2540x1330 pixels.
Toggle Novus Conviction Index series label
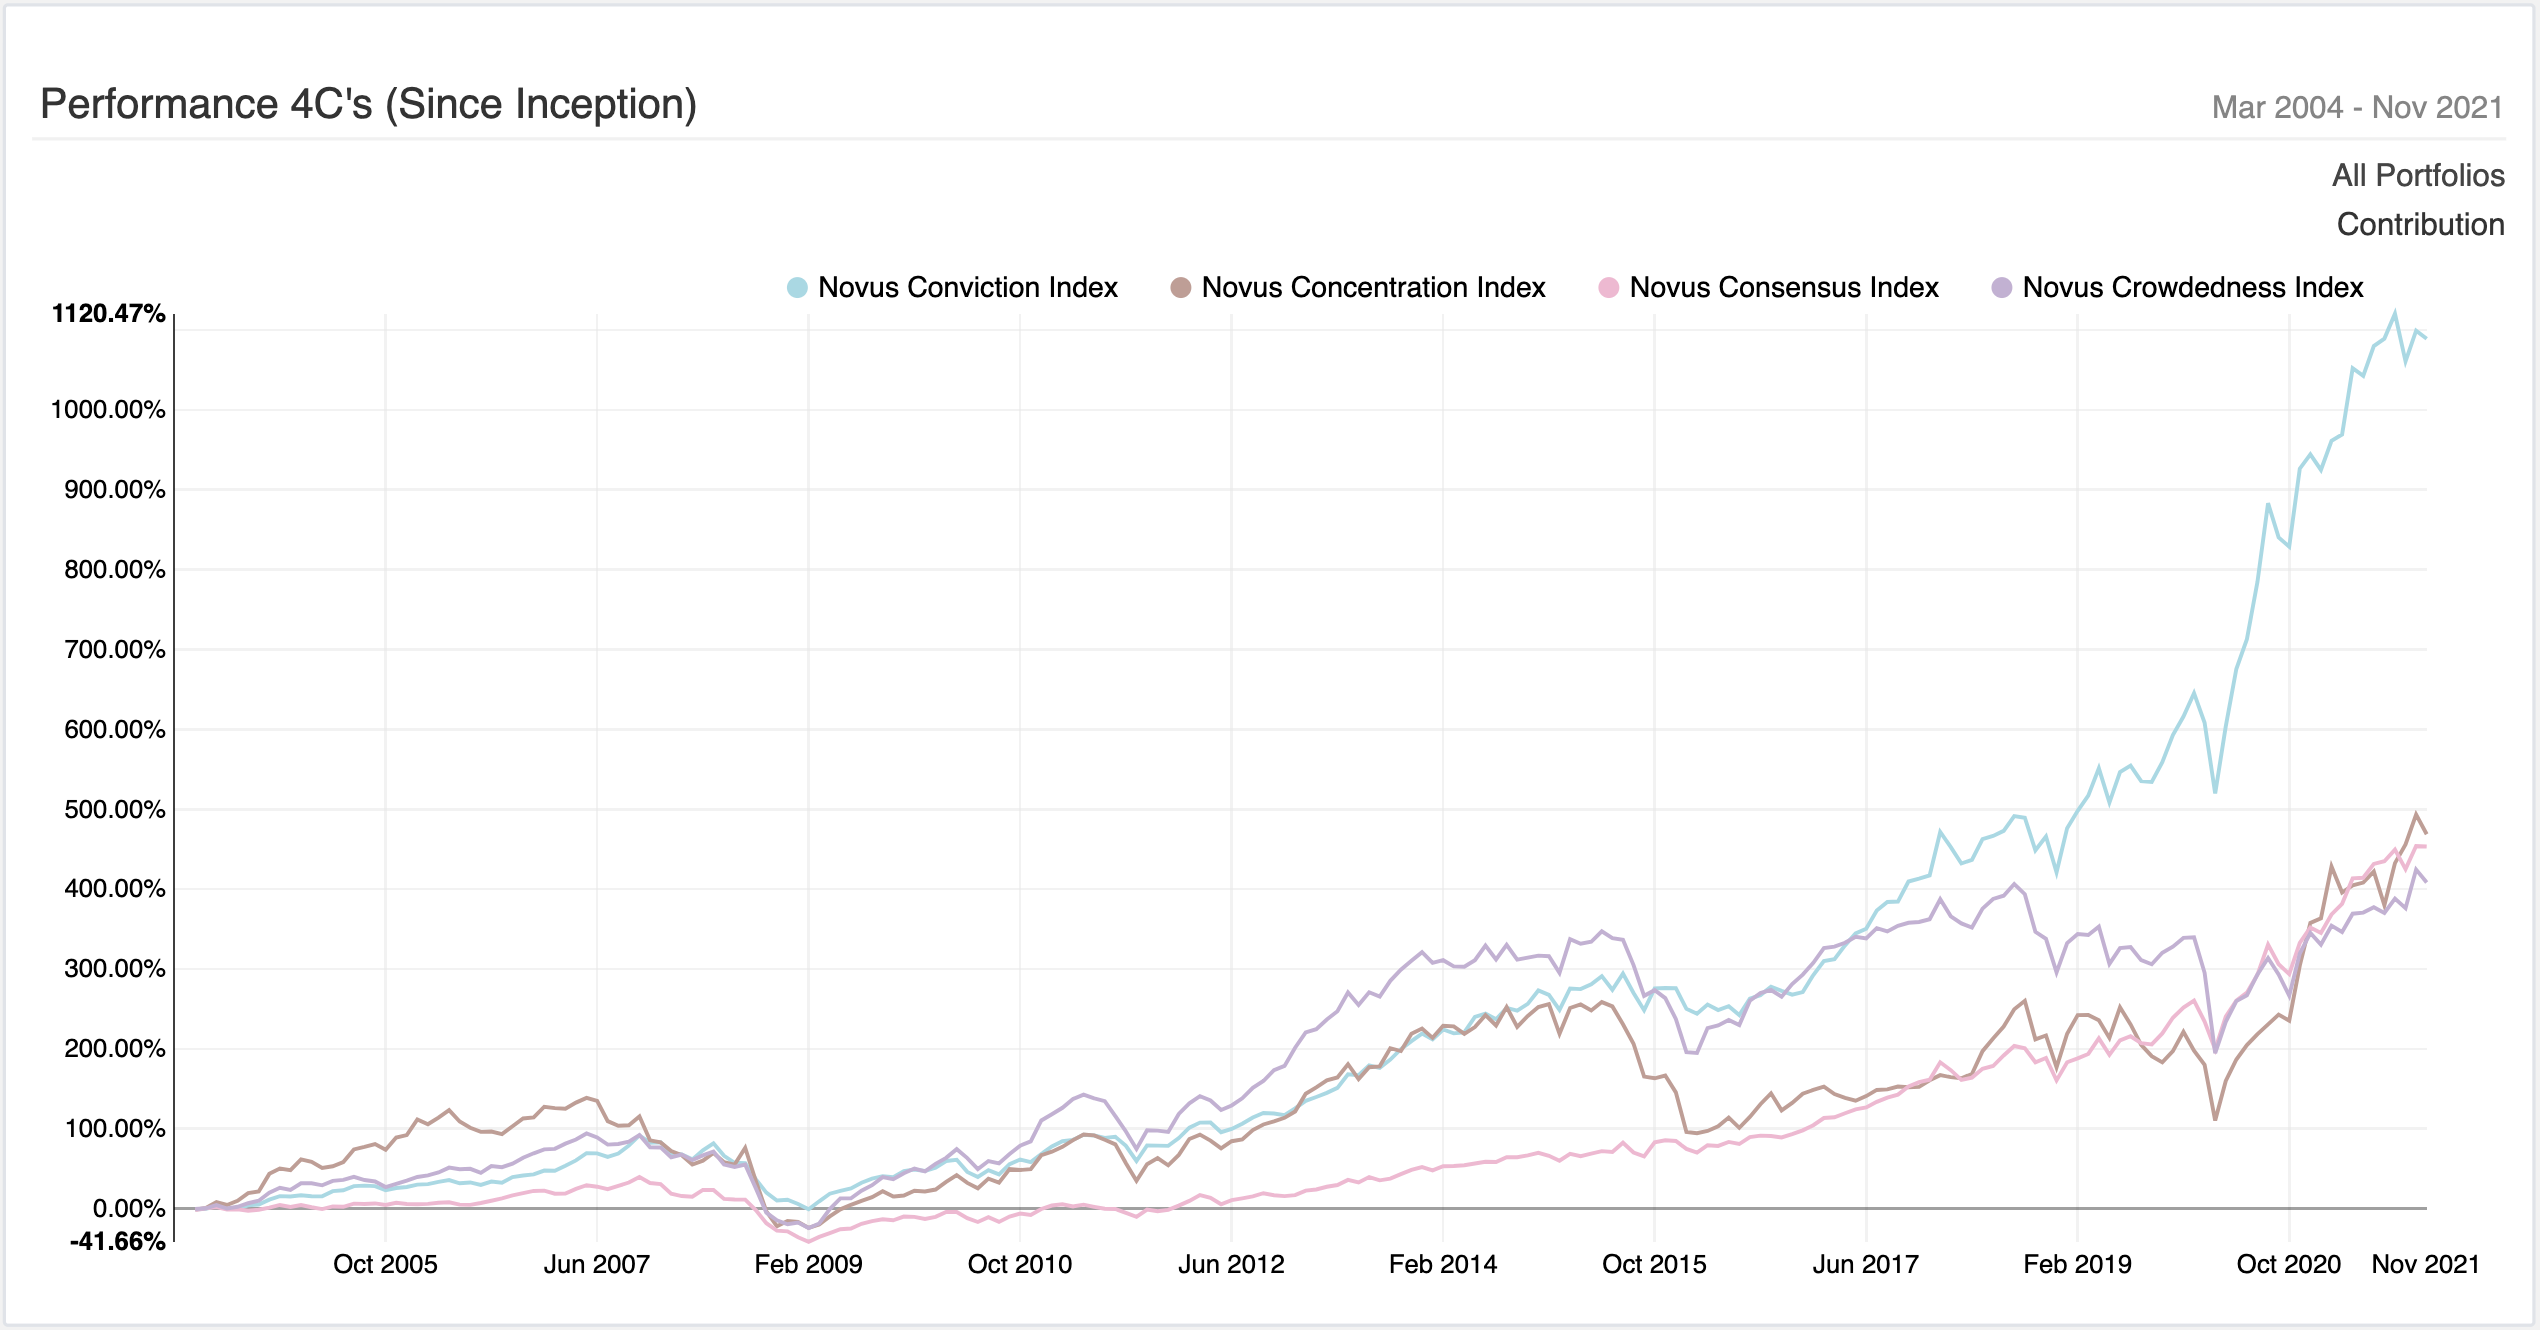967,288
